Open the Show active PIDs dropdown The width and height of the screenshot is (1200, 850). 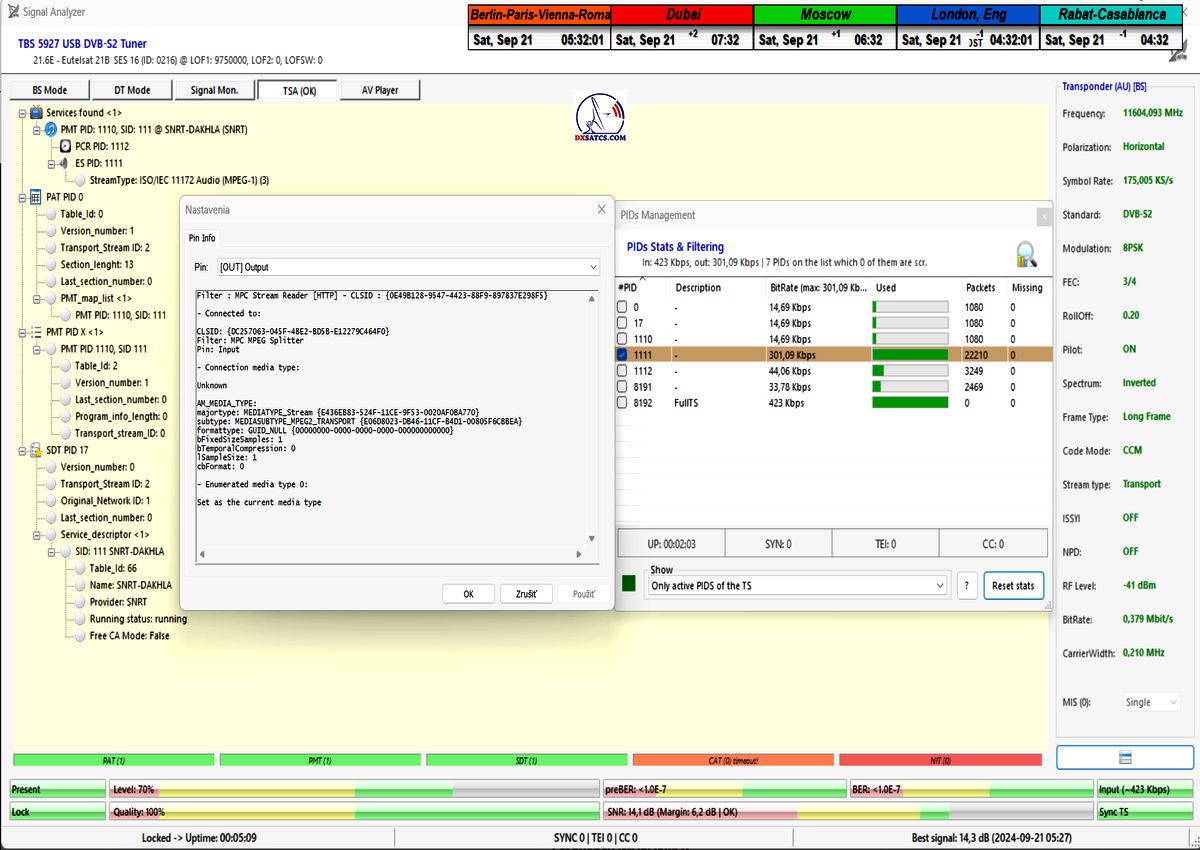797,585
